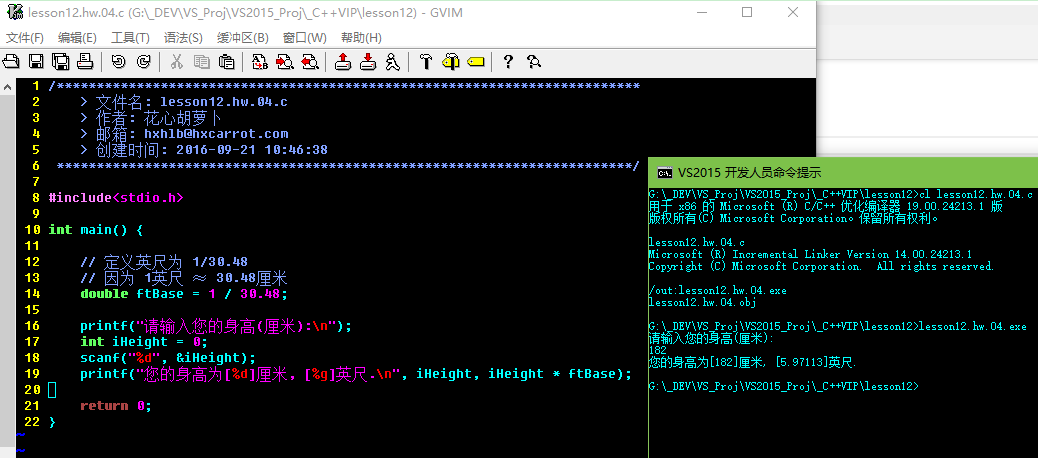The image size is (1038, 458).
Task: Click the Open file toolbar icon
Action: (x=11, y=62)
